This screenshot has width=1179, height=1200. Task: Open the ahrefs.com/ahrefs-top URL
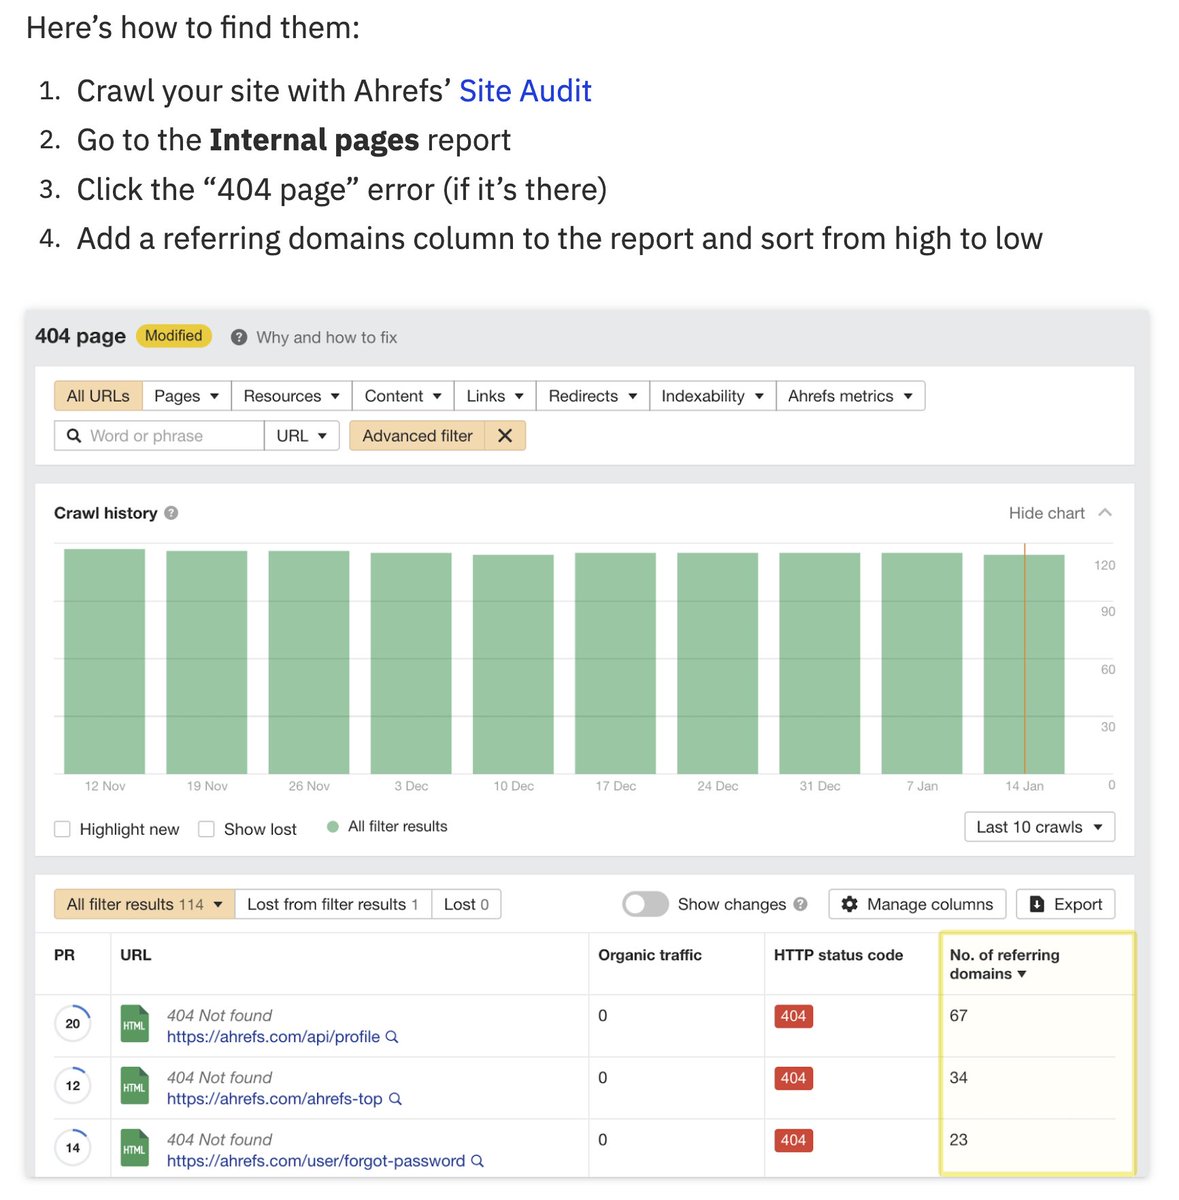click(x=275, y=1099)
